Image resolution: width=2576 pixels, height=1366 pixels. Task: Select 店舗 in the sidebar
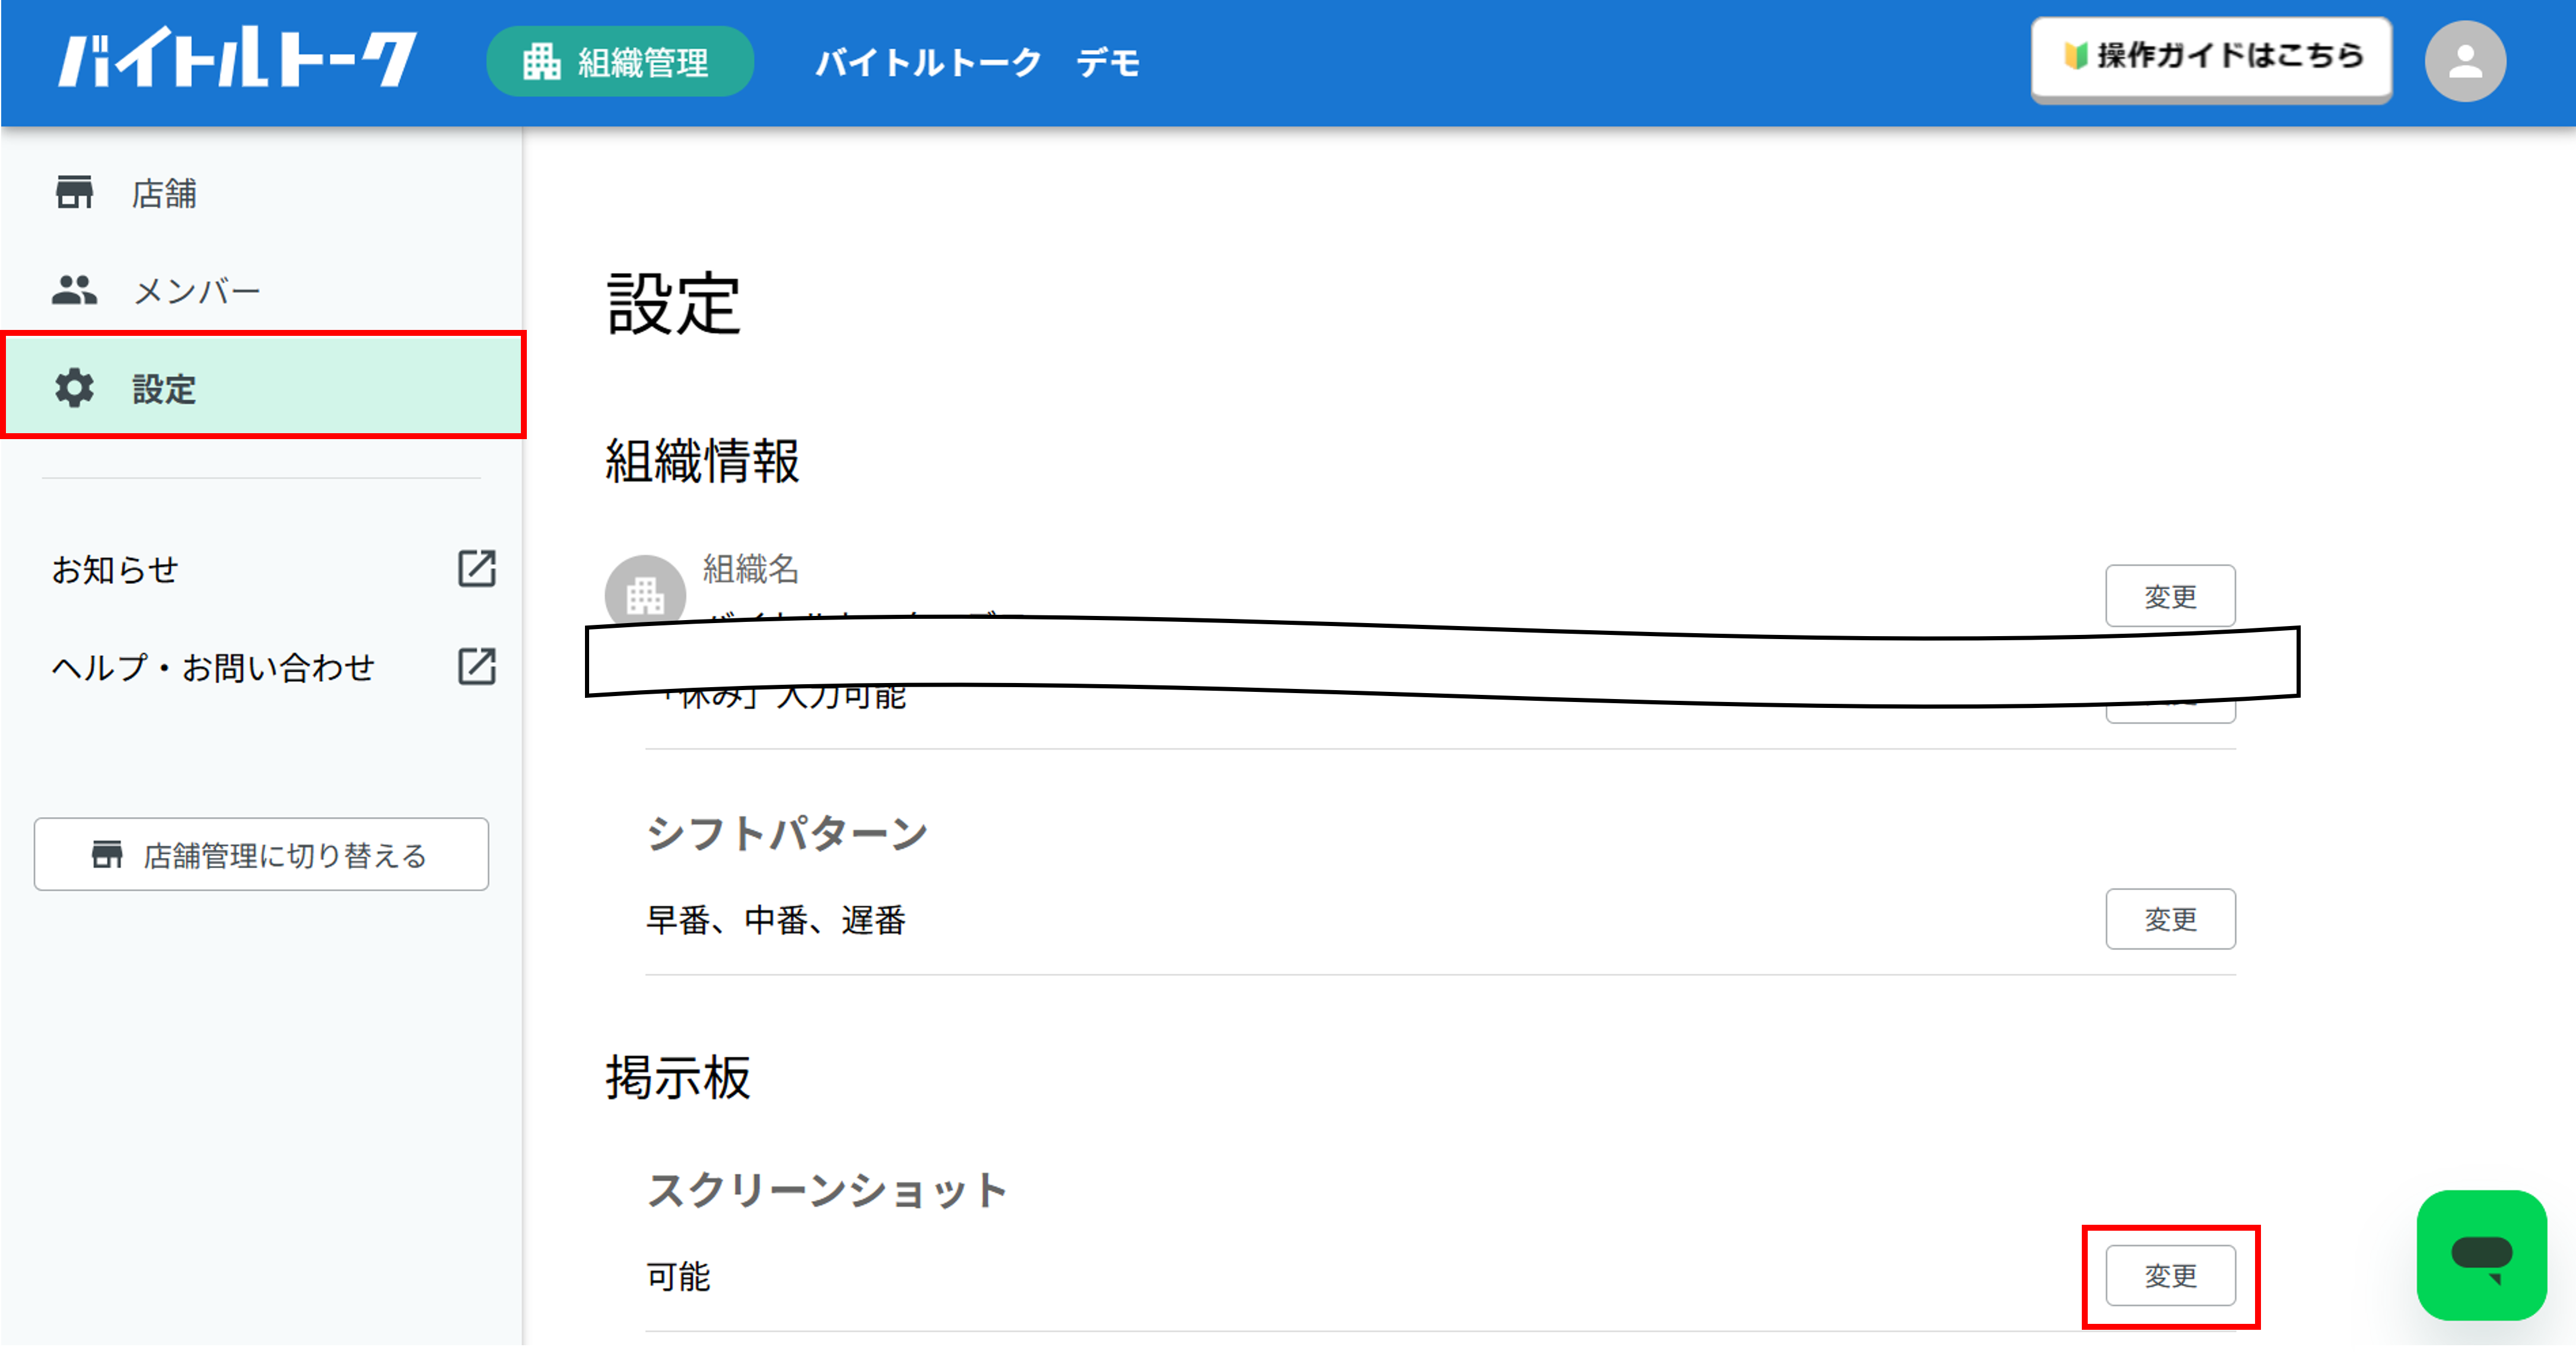point(262,193)
